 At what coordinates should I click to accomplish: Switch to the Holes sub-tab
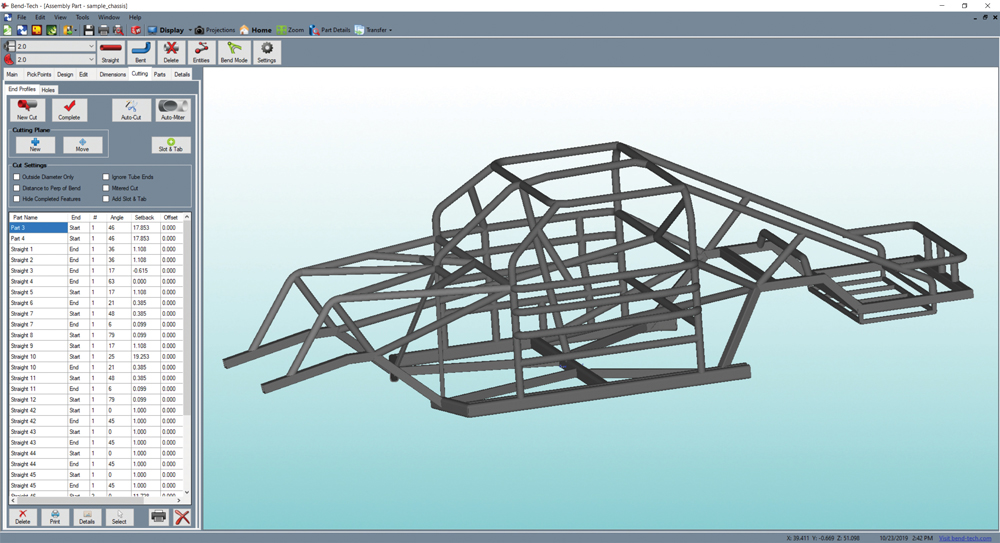(48, 90)
